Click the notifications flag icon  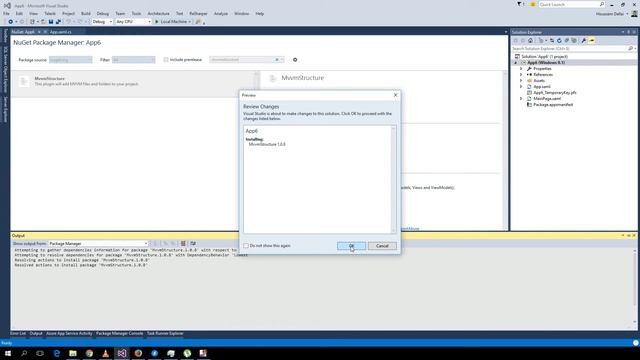click(520, 4)
